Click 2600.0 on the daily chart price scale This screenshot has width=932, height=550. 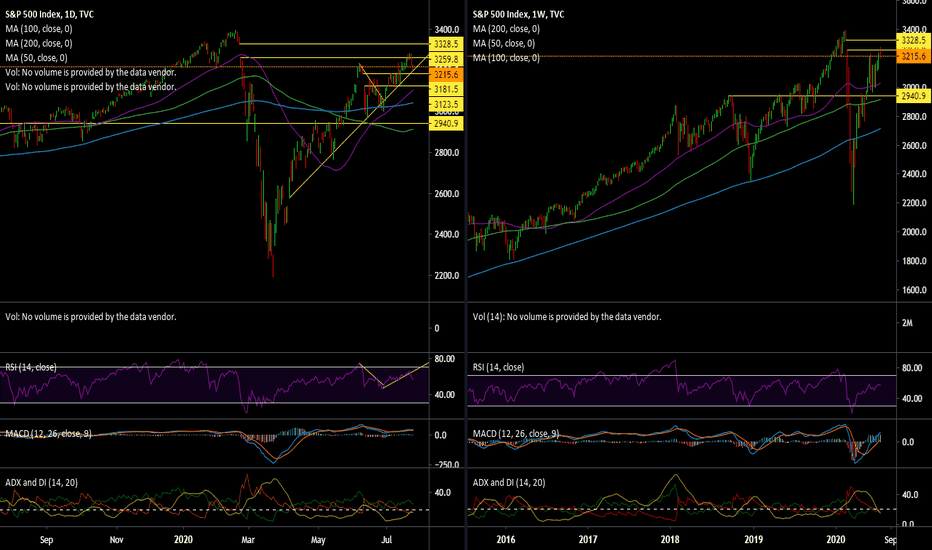(x=446, y=194)
